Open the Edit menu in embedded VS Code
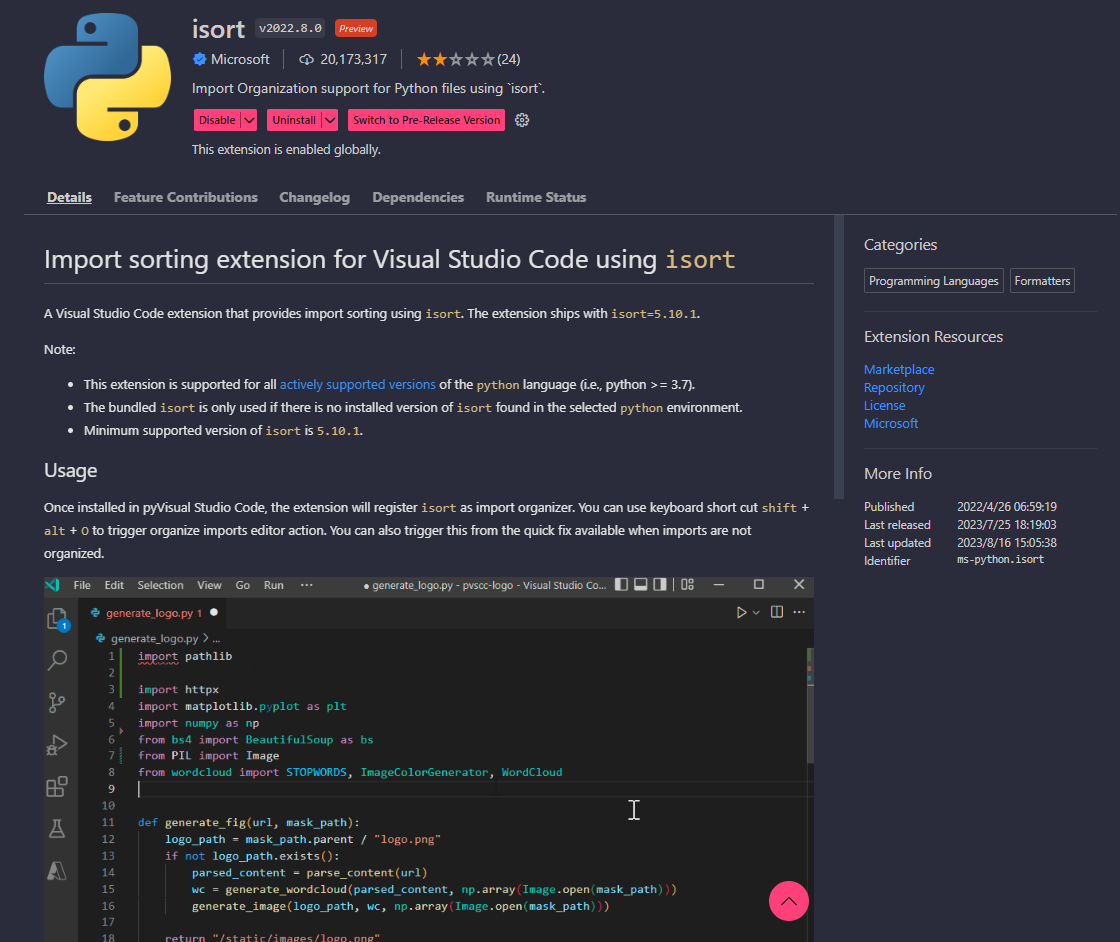Image resolution: width=1120 pixels, height=942 pixels. [114, 585]
